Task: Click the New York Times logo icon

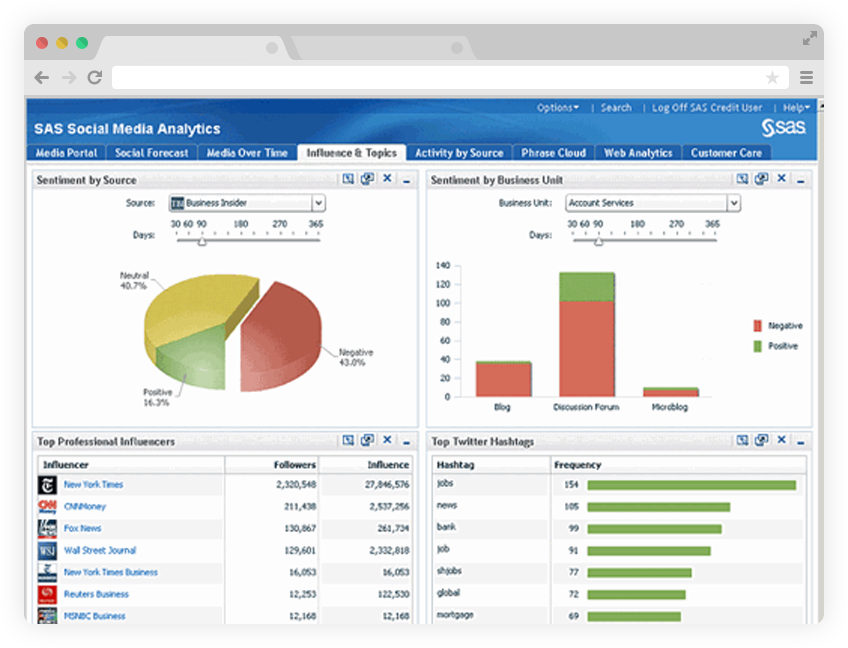Action: tap(48, 485)
